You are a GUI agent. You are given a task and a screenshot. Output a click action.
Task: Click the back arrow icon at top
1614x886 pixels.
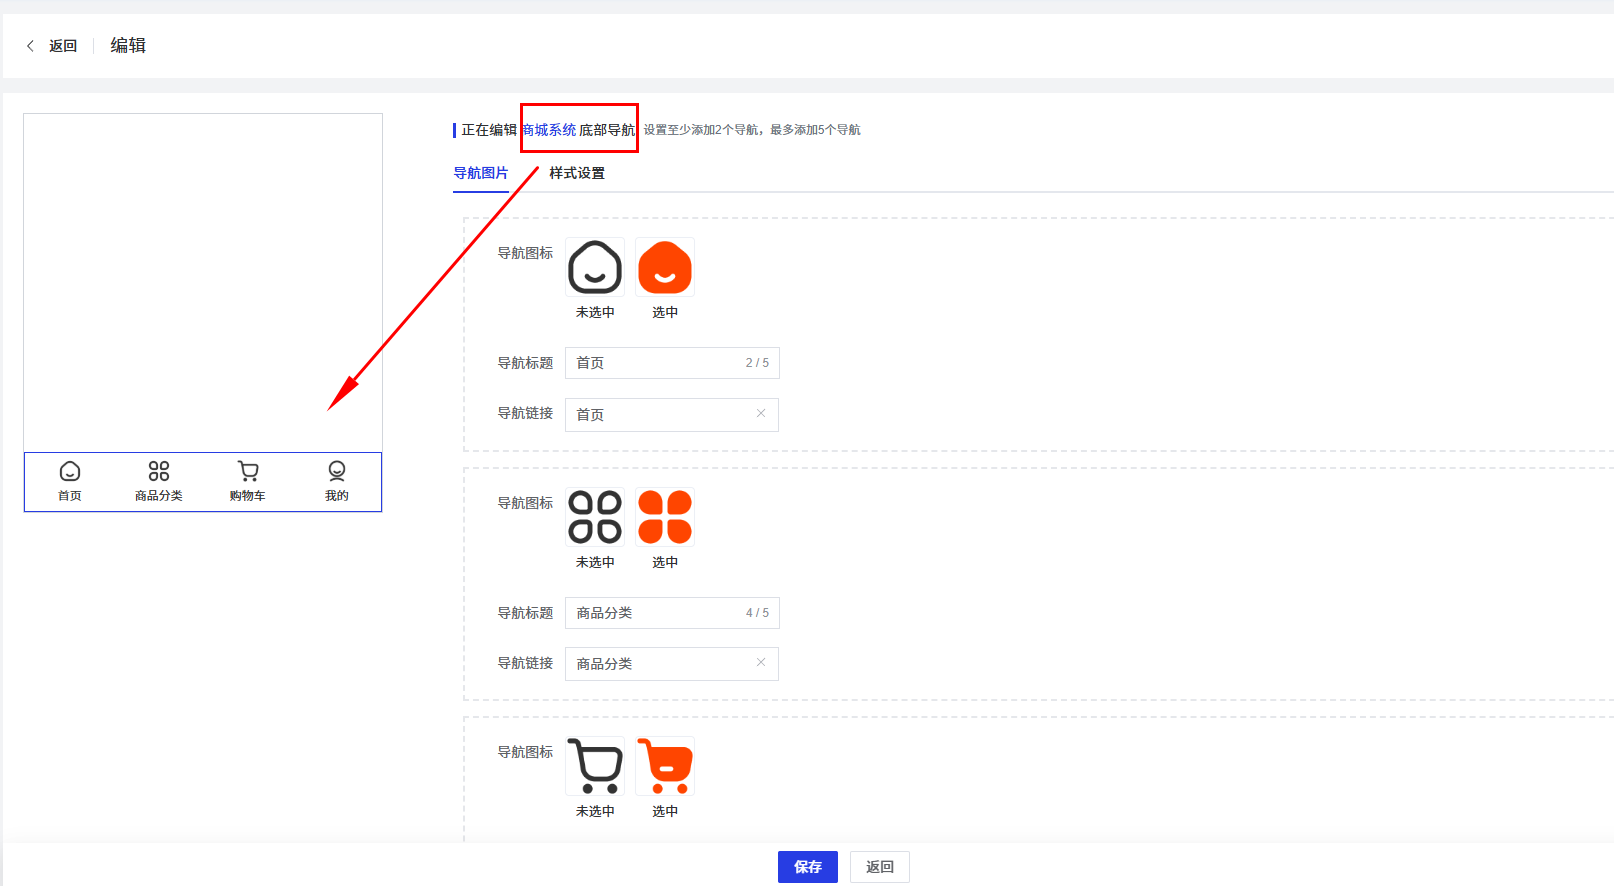coord(31,46)
